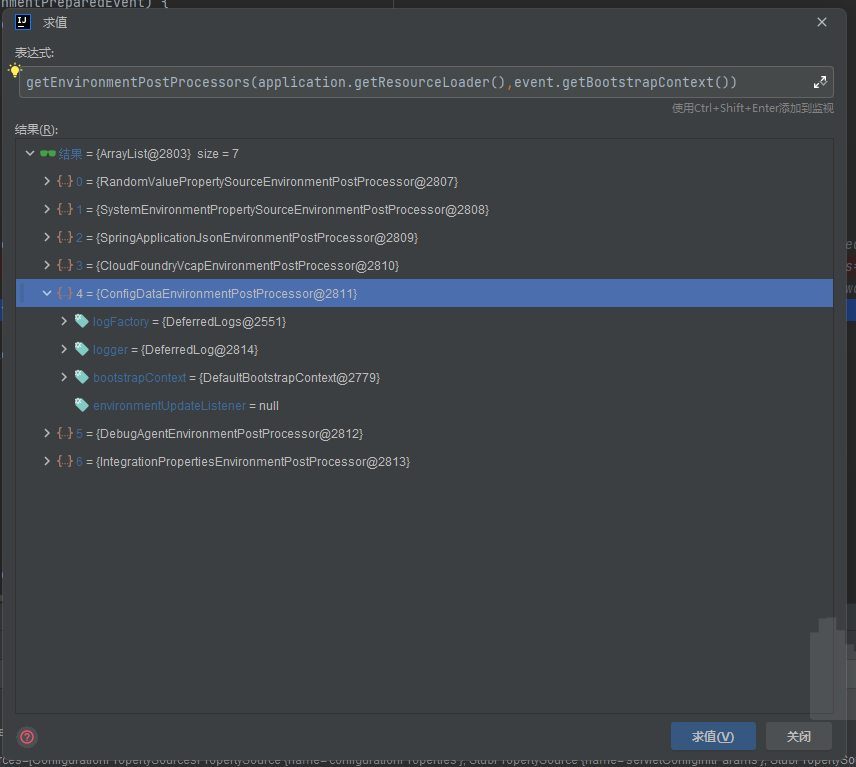Collapse the root 结果 ArrayList node
This screenshot has height=767, width=856.
tap(29, 153)
